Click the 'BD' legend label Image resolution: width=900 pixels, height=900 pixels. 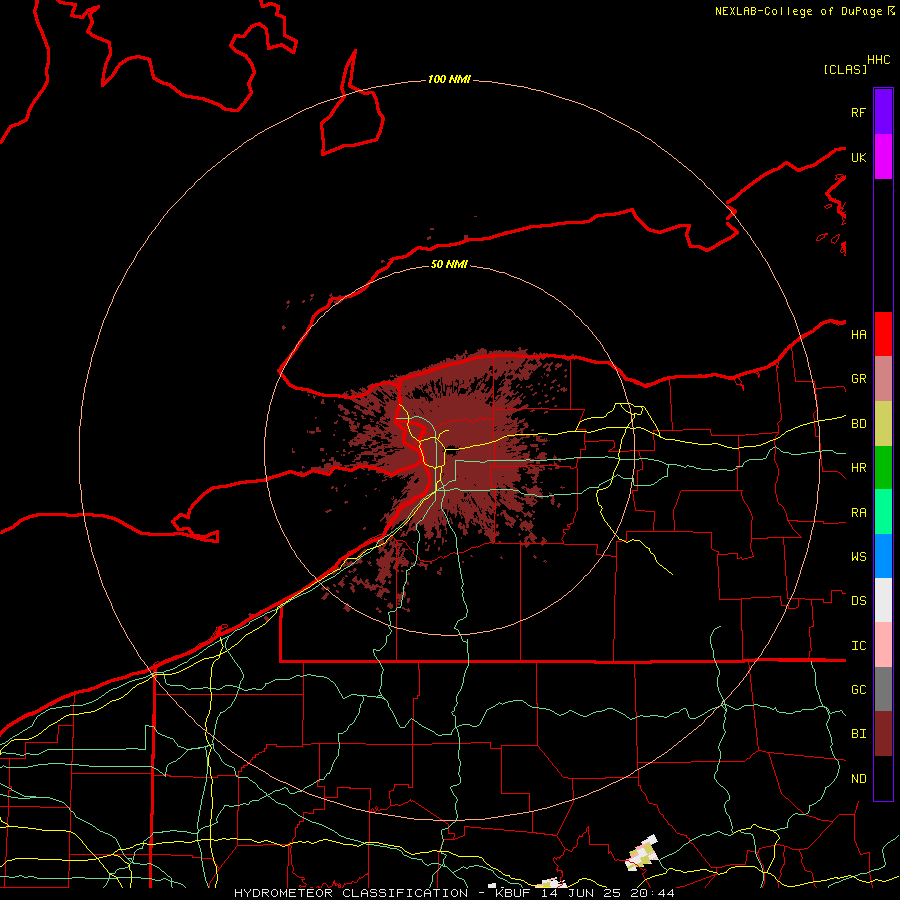858,424
